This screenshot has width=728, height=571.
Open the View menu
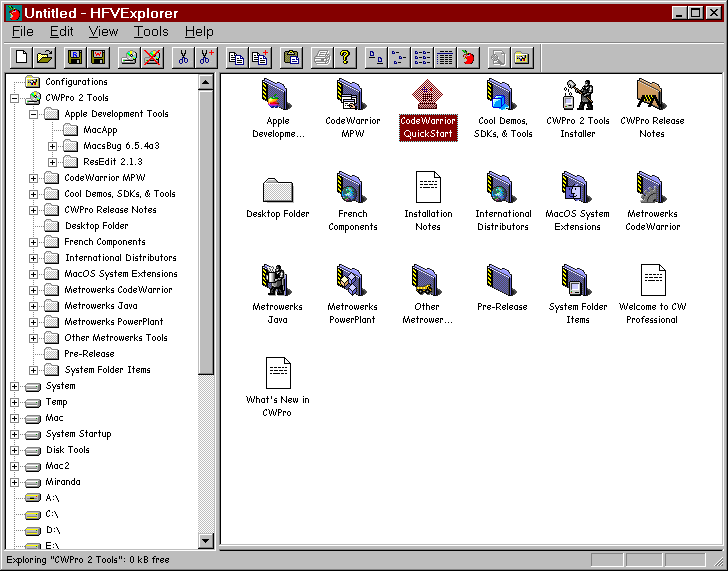pyautogui.click(x=103, y=32)
